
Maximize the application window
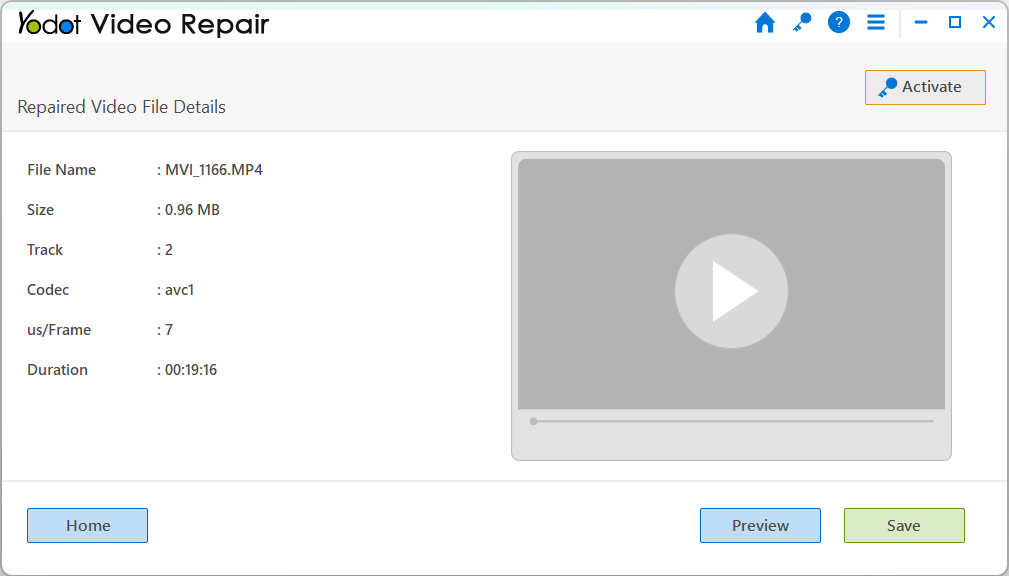[x=954, y=22]
